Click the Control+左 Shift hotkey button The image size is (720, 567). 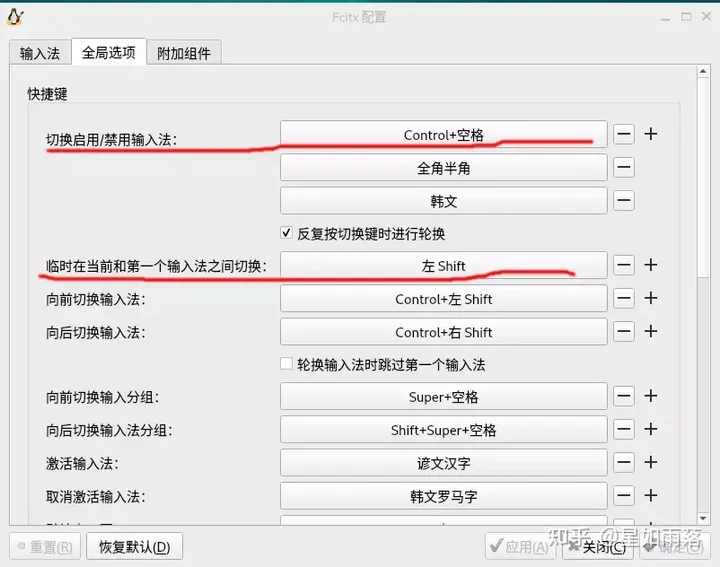(x=444, y=298)
